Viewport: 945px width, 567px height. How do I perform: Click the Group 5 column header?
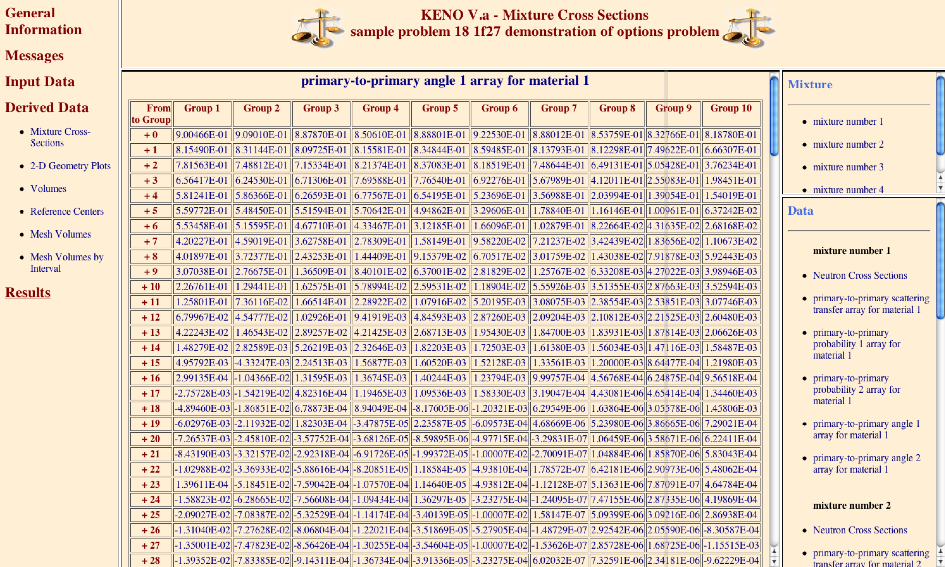pos(440,108)
